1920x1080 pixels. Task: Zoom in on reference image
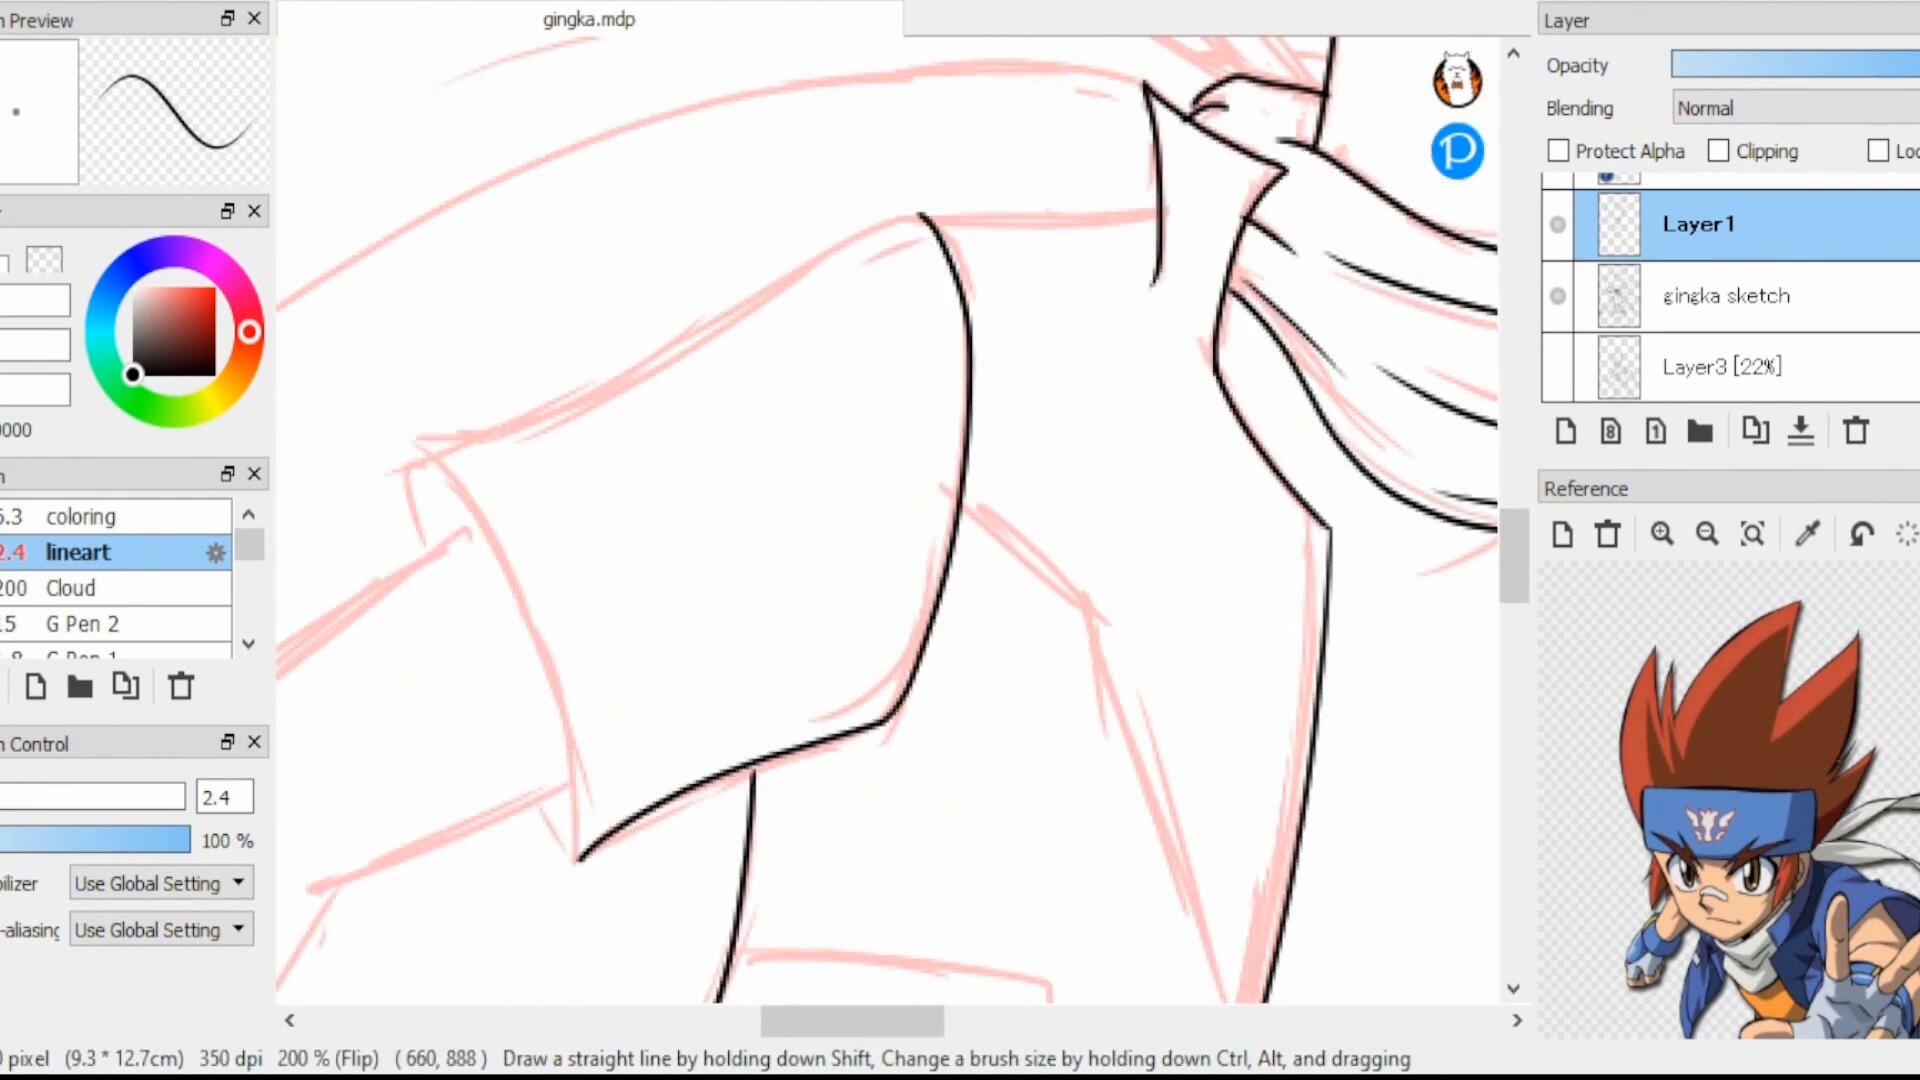click(1662, 534)
